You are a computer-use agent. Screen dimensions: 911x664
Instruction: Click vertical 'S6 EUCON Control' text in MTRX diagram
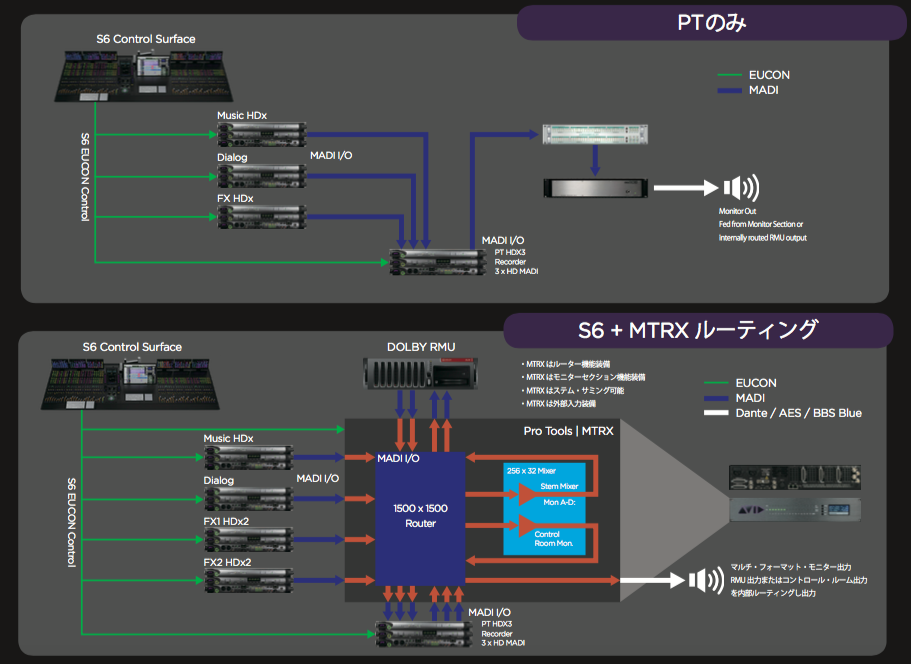tap(71, 522)
